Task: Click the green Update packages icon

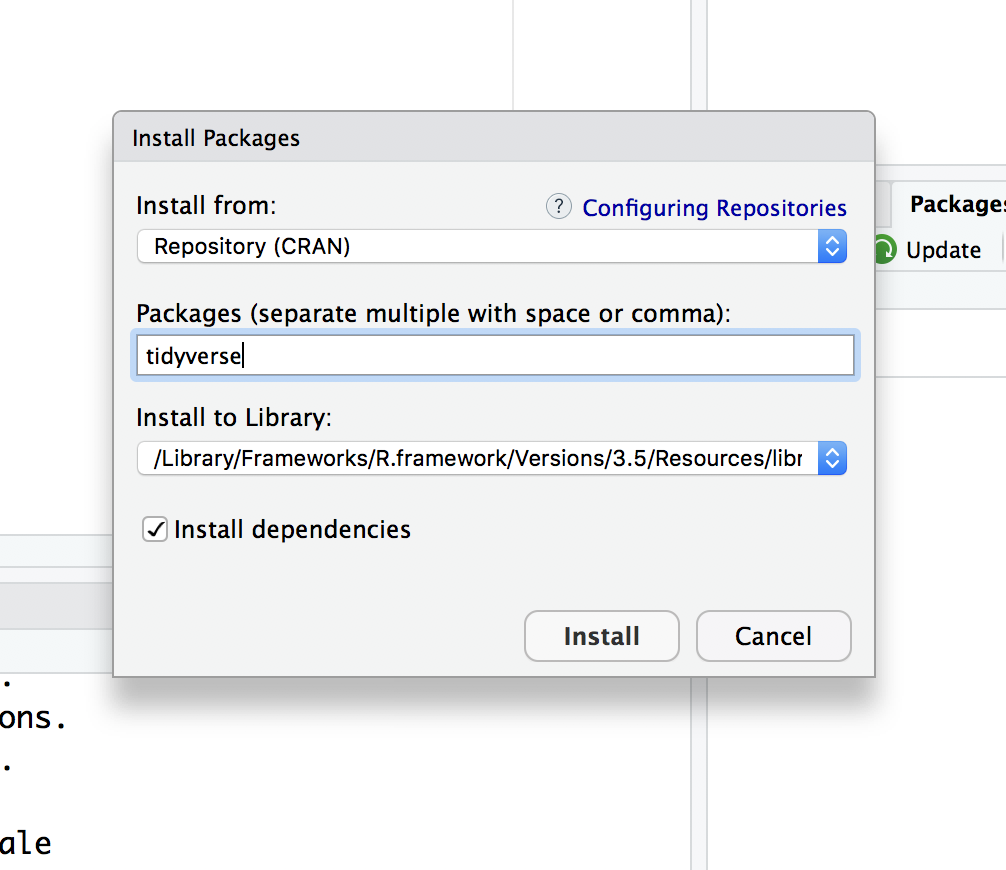Action: (x=885, y=250)
